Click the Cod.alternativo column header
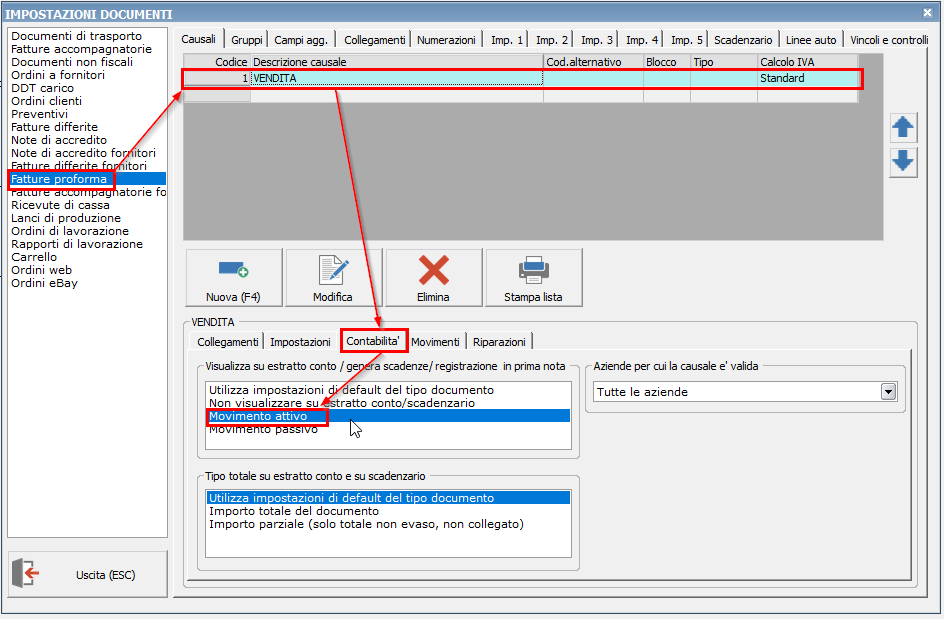This screenshot has width=944, height=619. 593,62
